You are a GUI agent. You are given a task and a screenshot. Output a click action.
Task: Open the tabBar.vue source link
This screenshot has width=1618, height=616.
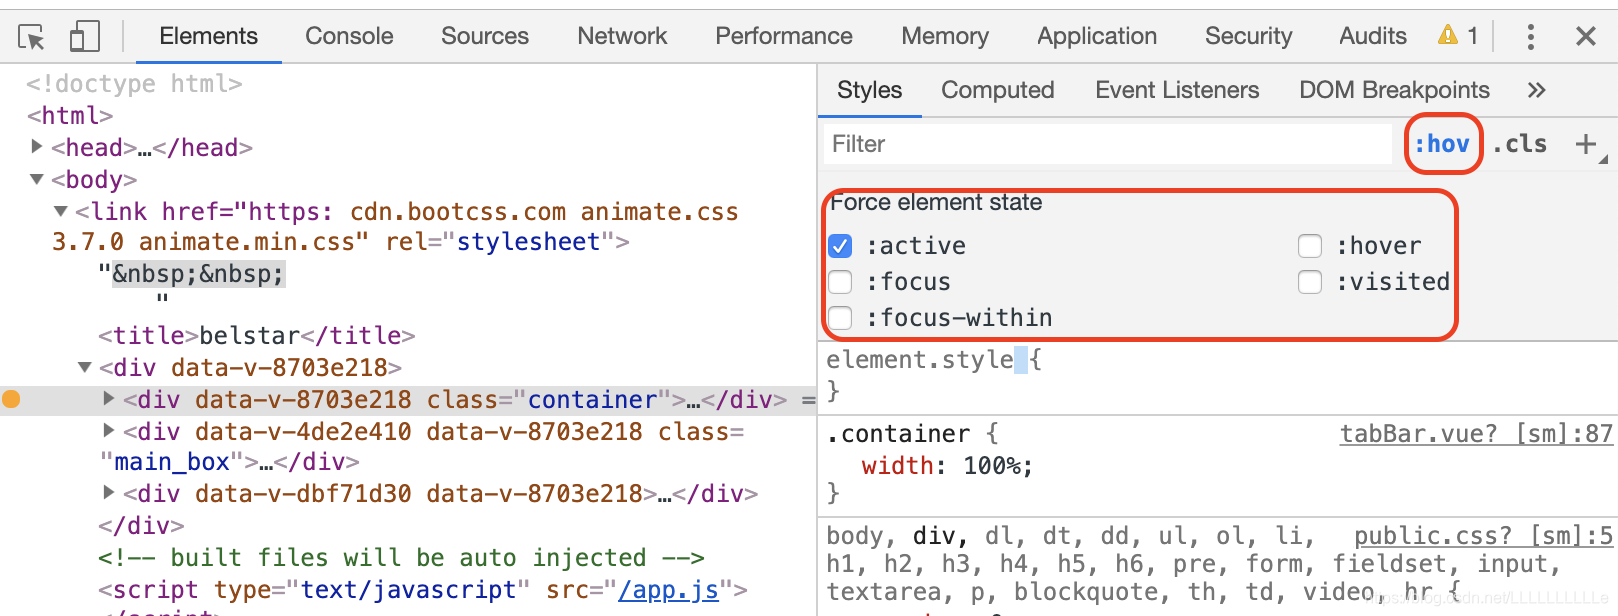tap(1476, 434)
